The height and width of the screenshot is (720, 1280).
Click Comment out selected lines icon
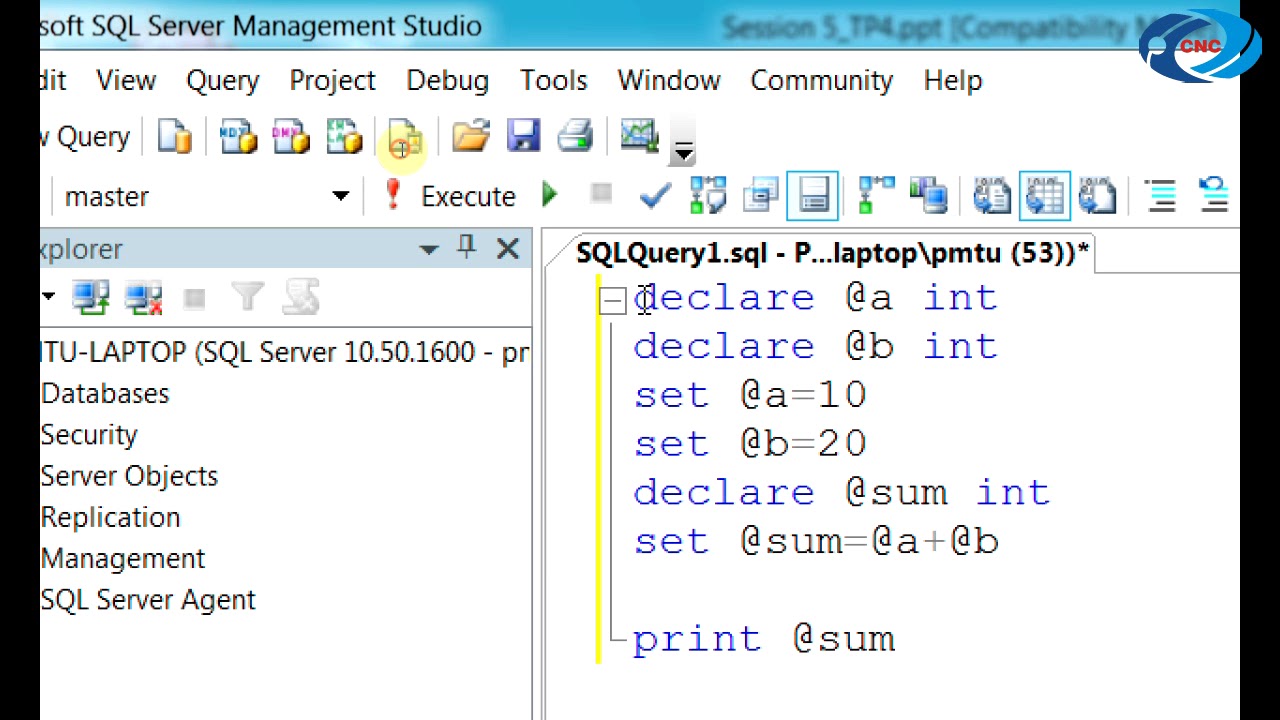(x=1162, y=196)
